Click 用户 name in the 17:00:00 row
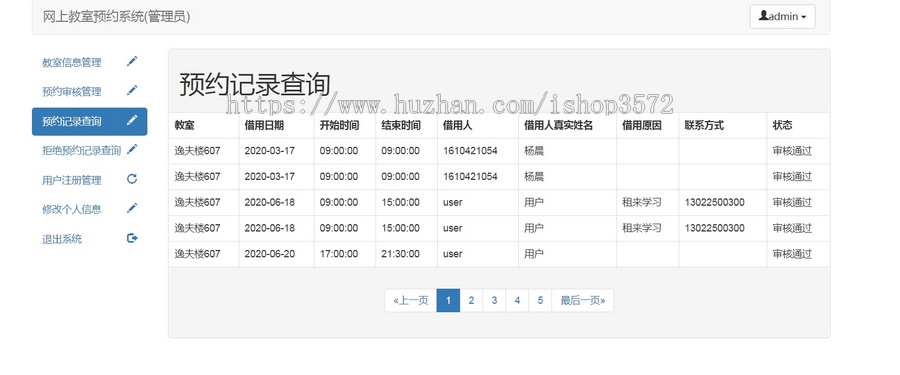 tap(533, 254)
